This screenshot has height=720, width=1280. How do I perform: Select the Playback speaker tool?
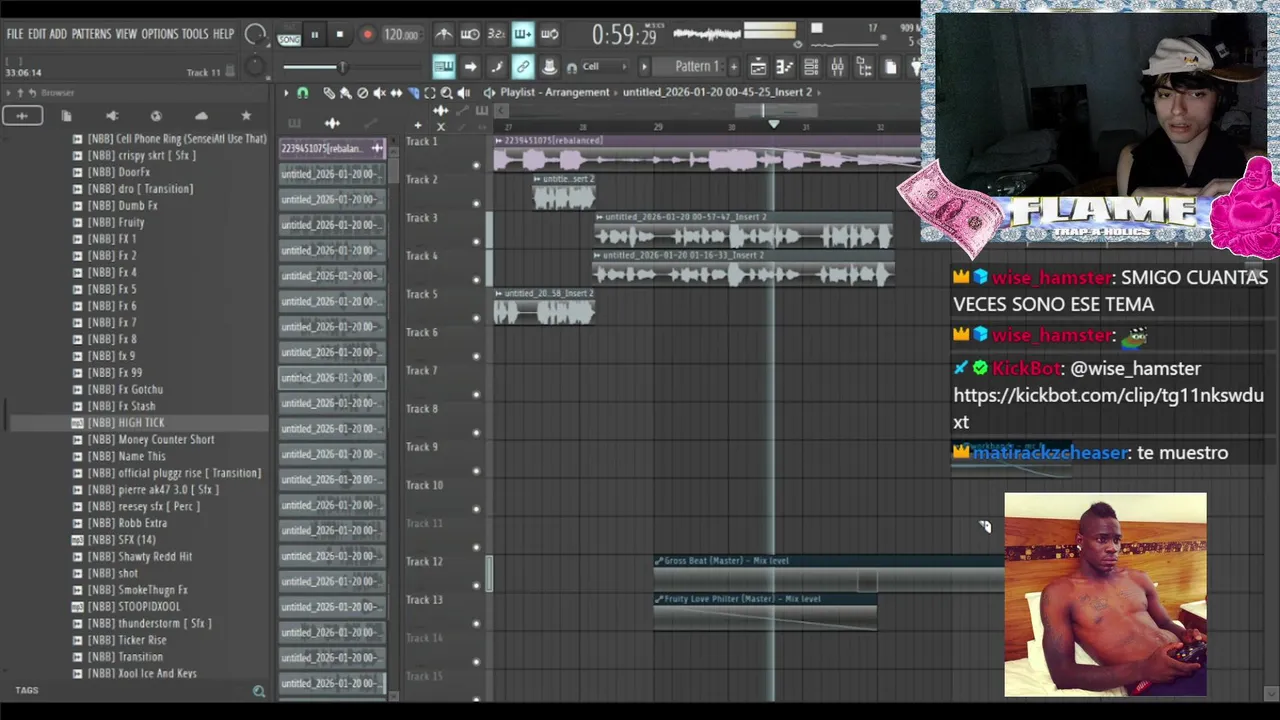tap(464, 93)
